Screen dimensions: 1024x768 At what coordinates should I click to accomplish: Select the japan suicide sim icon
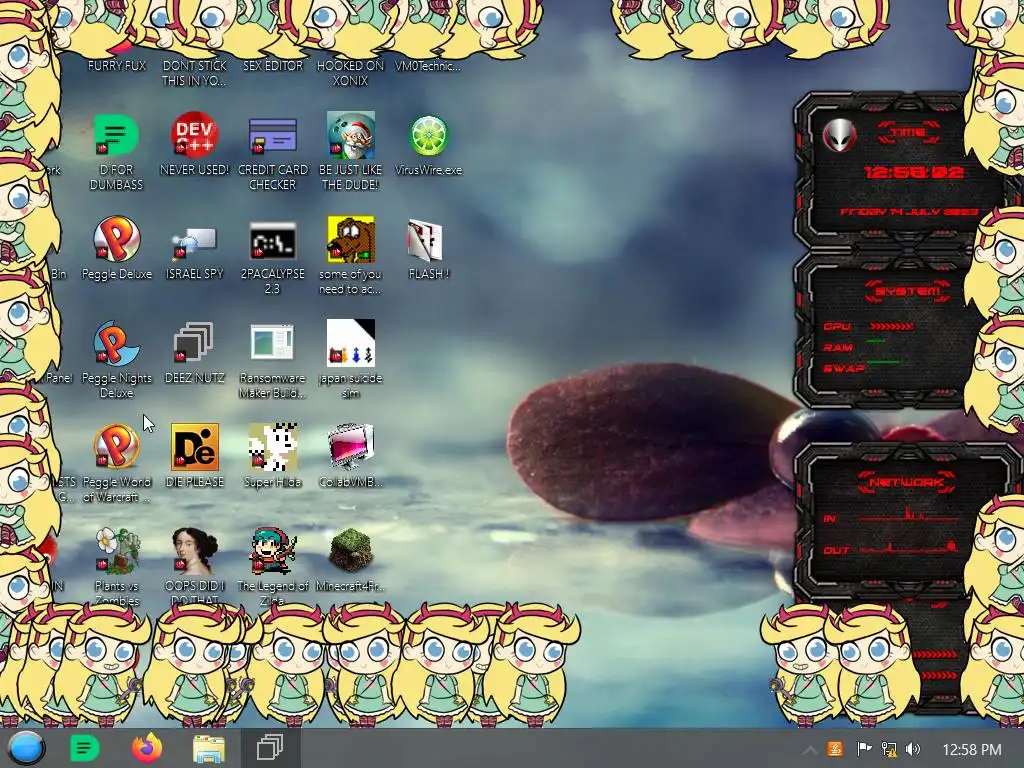tap(351, 343)
